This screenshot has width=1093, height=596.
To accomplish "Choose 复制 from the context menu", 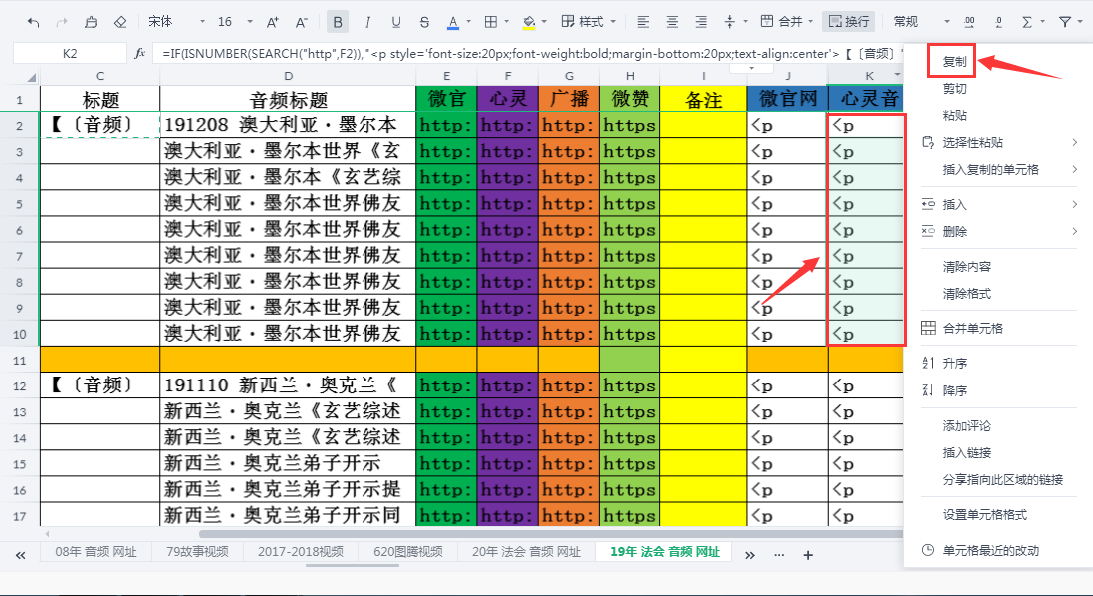I will tap(954, 61).
